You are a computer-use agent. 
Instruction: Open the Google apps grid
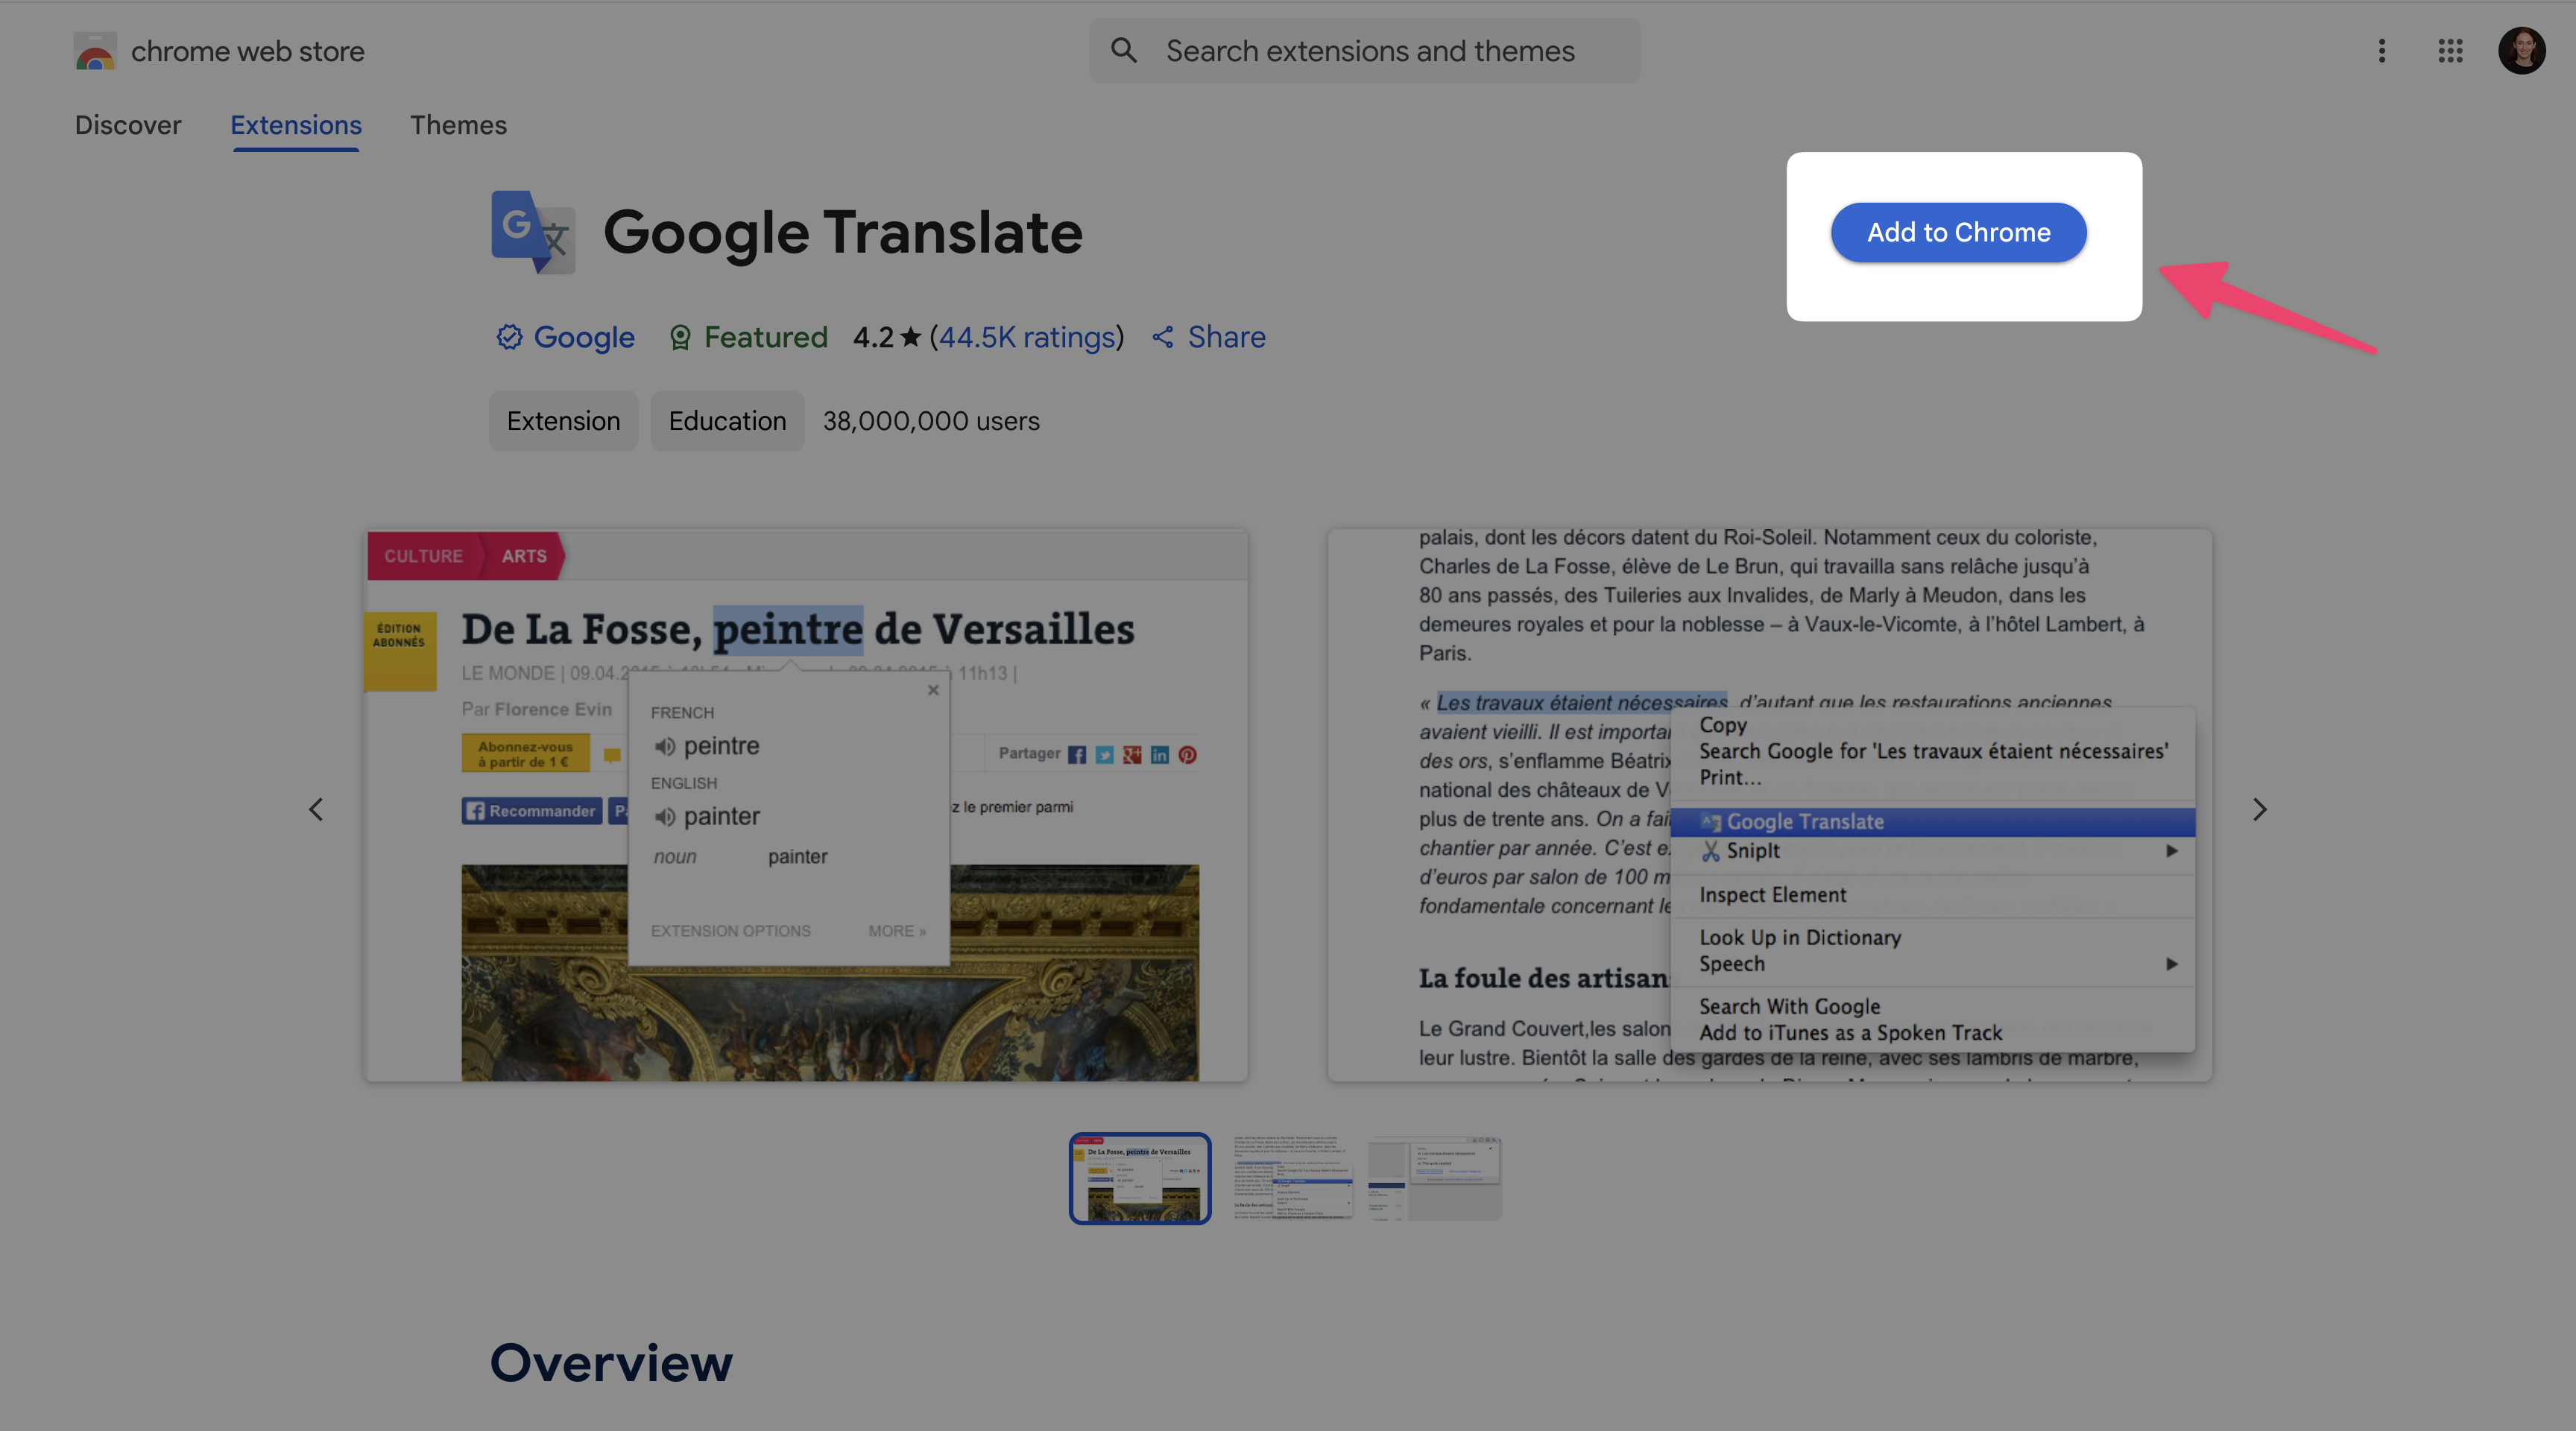pyautogui.click(x=2450, y=50)
